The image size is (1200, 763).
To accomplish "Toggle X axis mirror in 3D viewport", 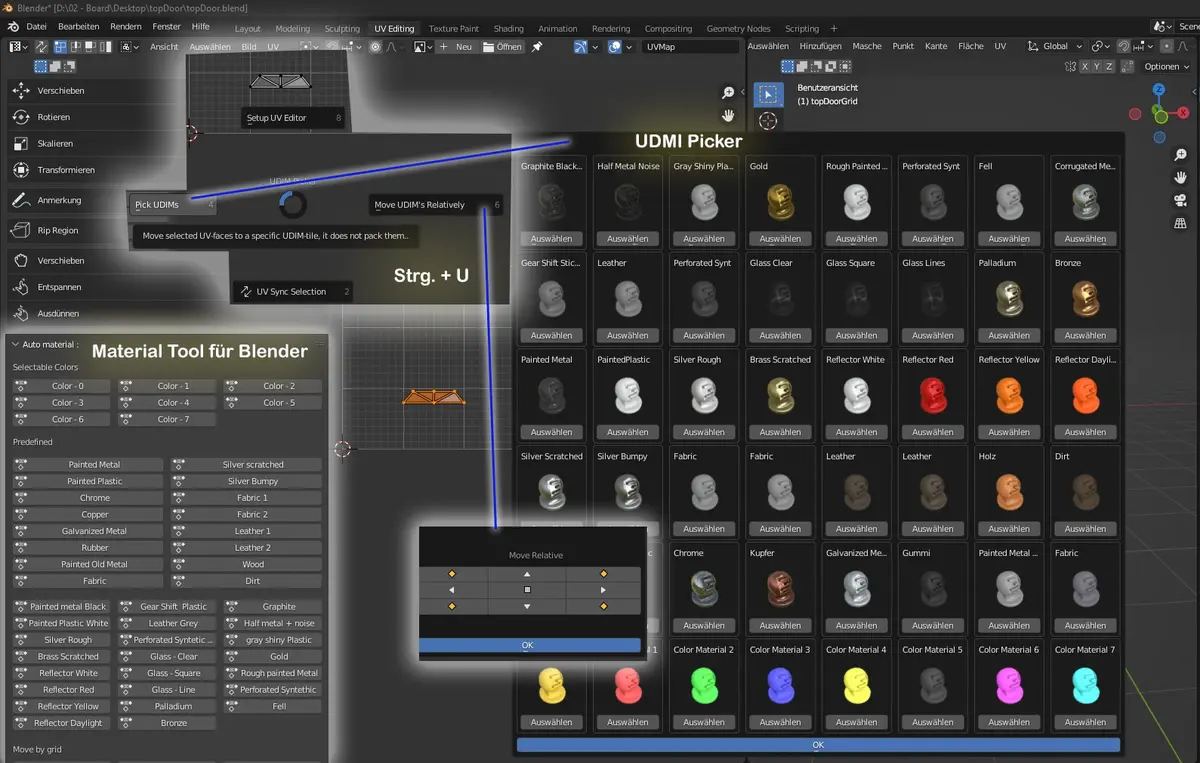I will pos(1085,66).
